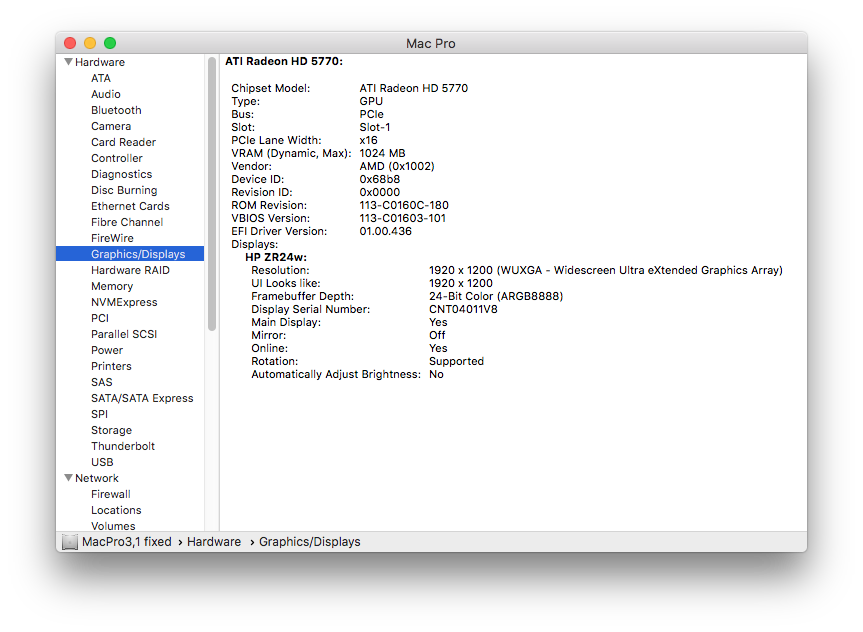863x632 pixels.
Task: Show FireWire information
Action: click(x=112, y=238)
